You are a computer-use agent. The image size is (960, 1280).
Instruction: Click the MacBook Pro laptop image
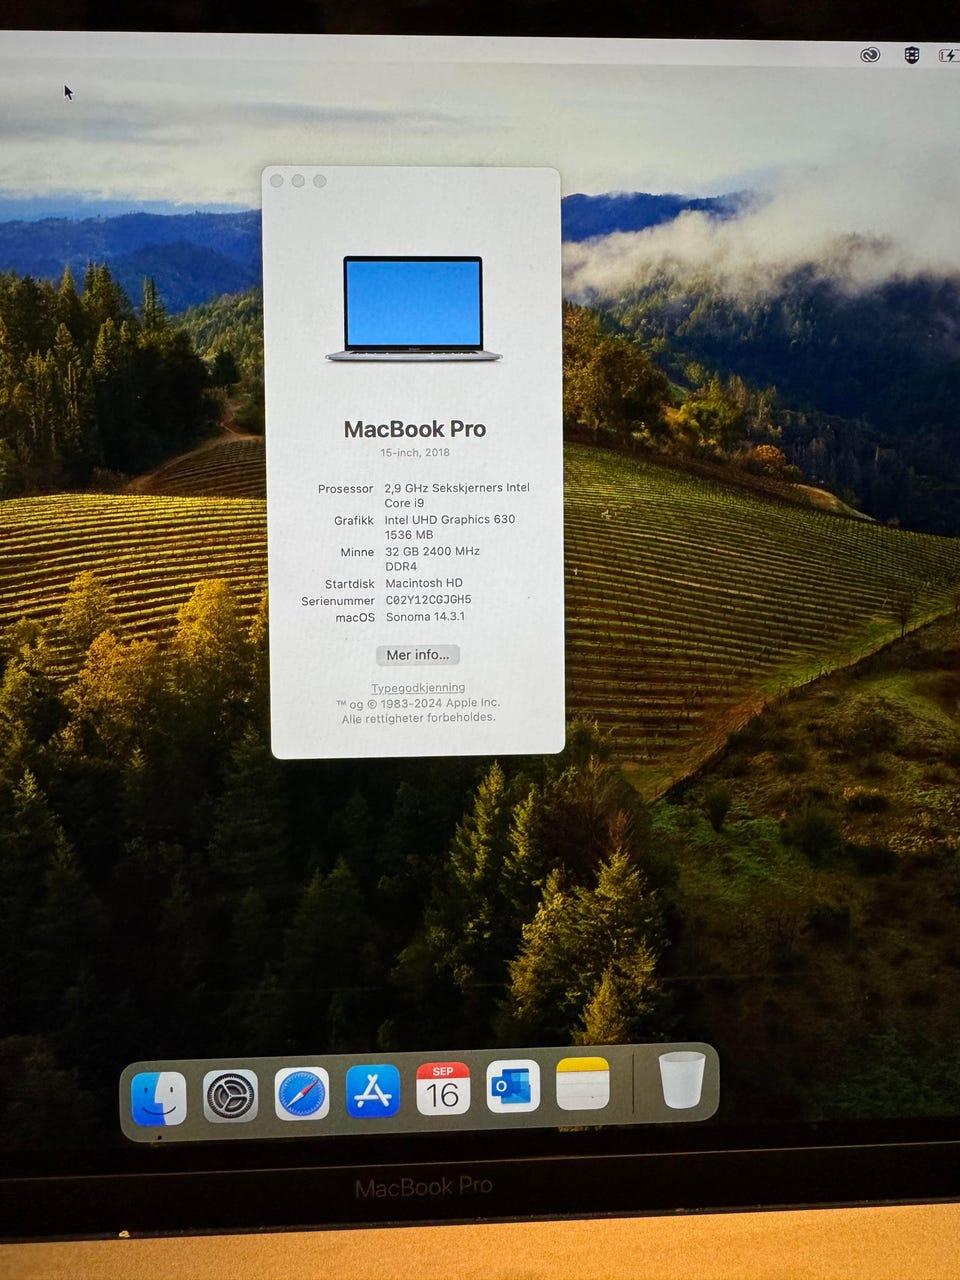point(413,309)
